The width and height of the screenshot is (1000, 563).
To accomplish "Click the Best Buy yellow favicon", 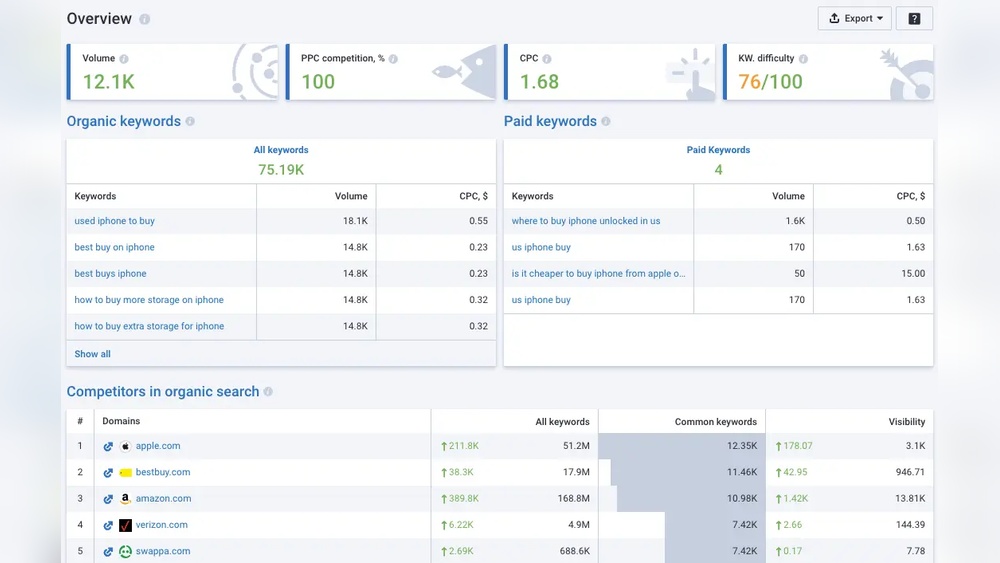I will pyautogui.click(x=126, y=472).
